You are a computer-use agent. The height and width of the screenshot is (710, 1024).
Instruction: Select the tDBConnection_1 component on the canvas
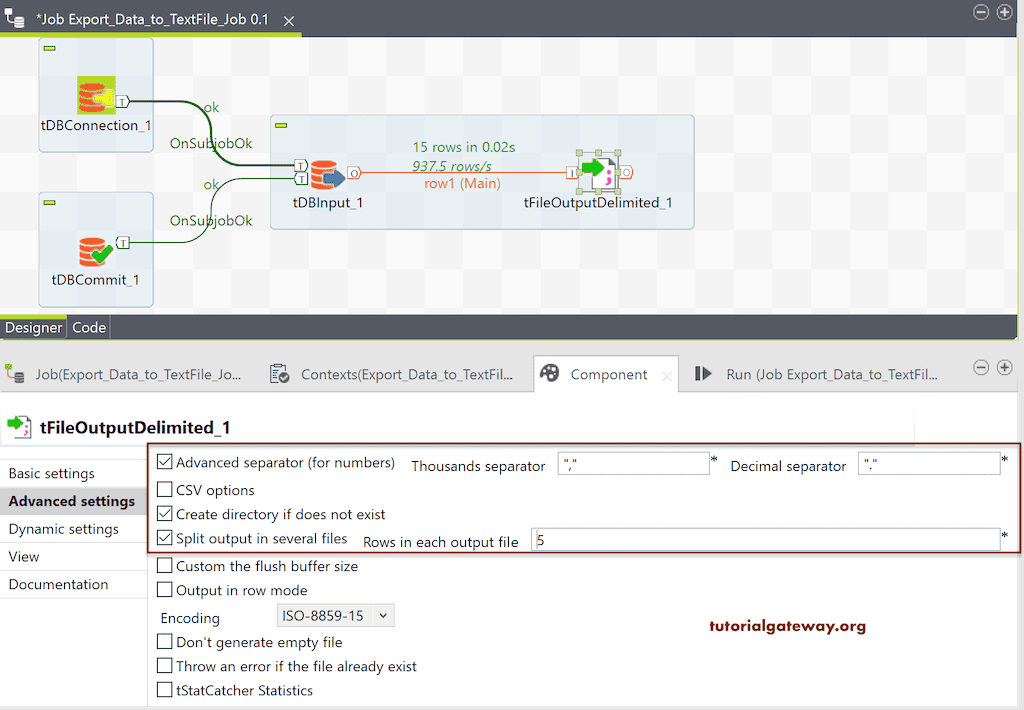95,94
